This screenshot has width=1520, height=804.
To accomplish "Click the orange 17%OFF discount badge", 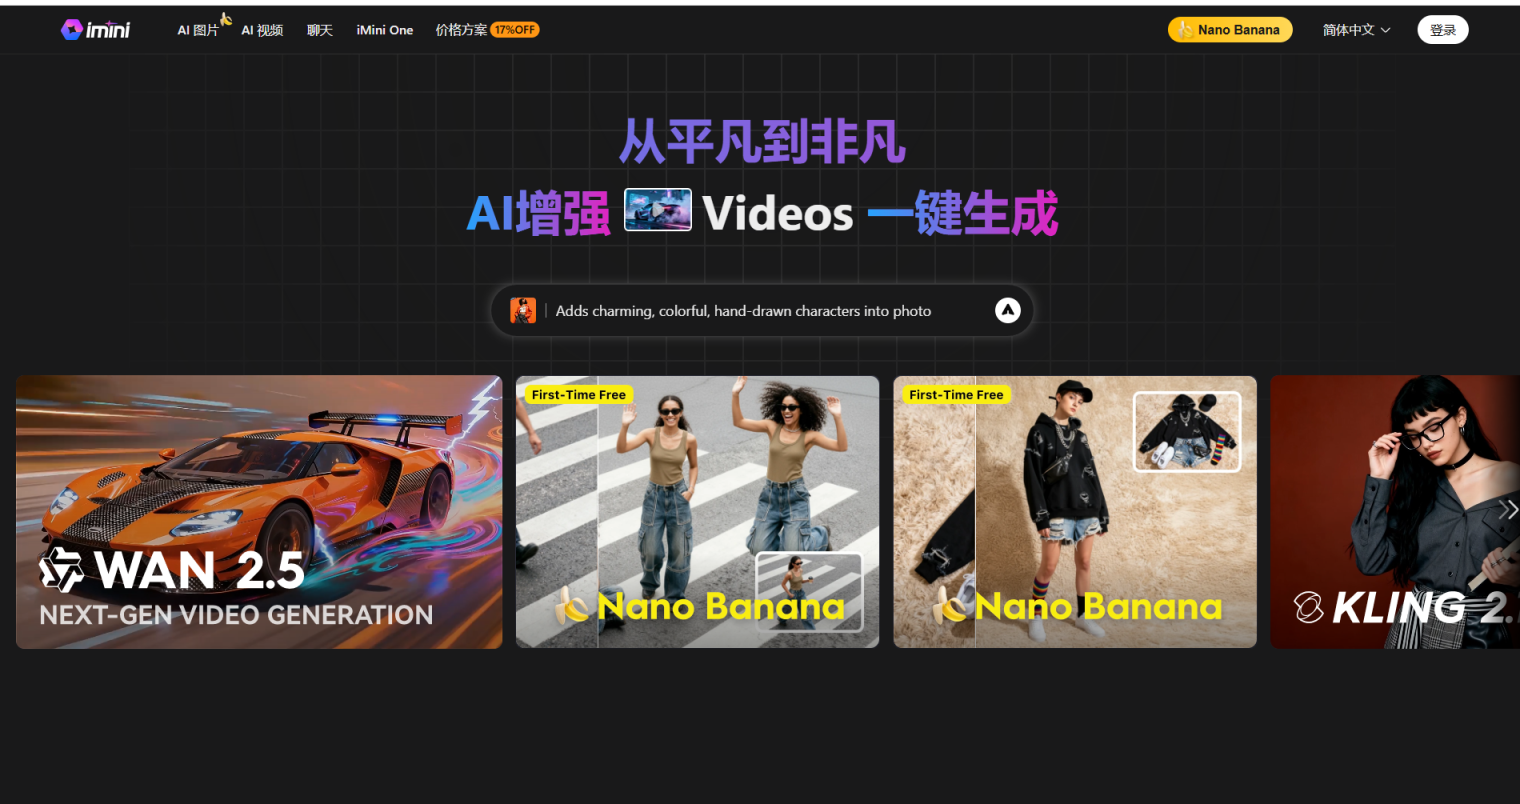I will point(515,29).
